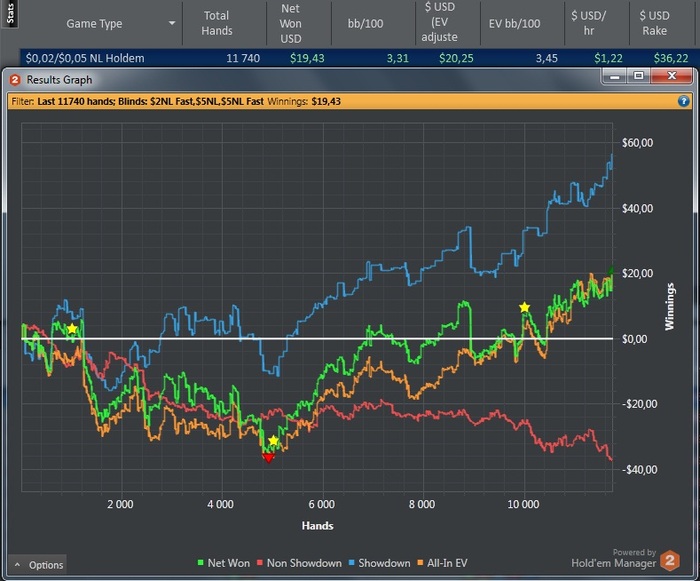Screen dimensions: 700x581
Task: Click the Winnings: $19,43 text in filter bar
Action: 304,101
